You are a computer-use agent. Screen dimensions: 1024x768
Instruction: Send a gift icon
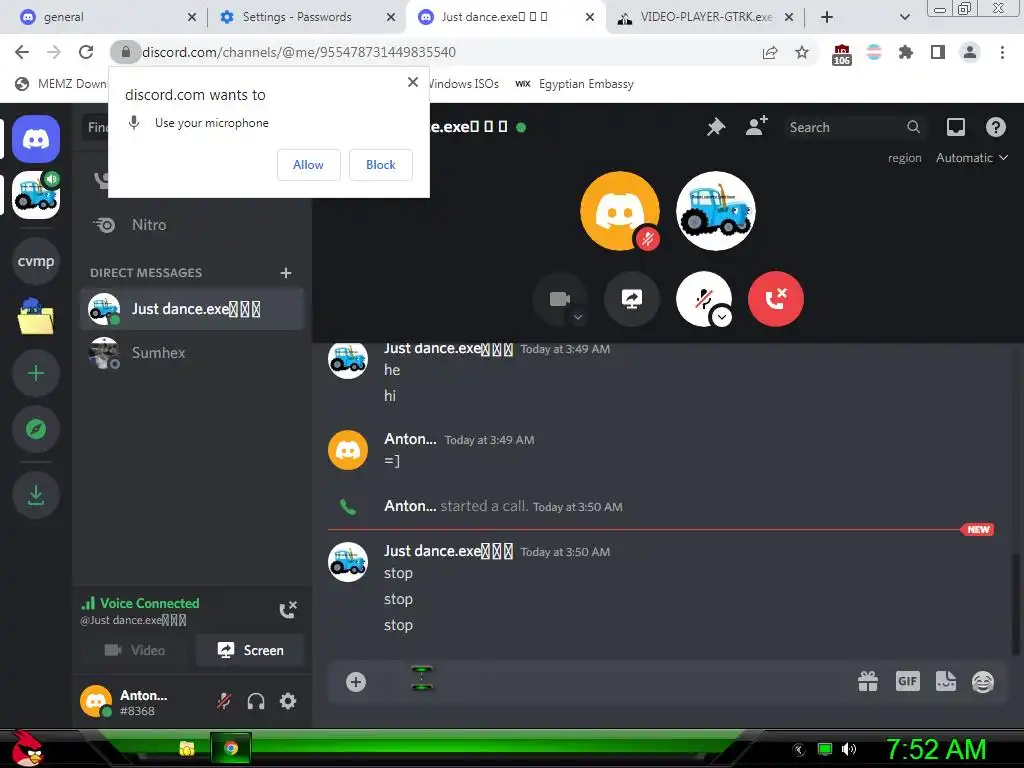coord(868,682)
